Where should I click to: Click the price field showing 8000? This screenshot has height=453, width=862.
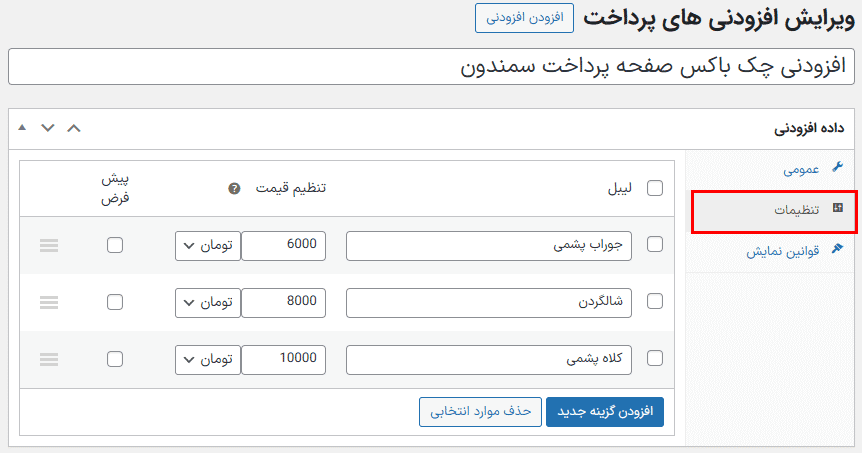284,303
